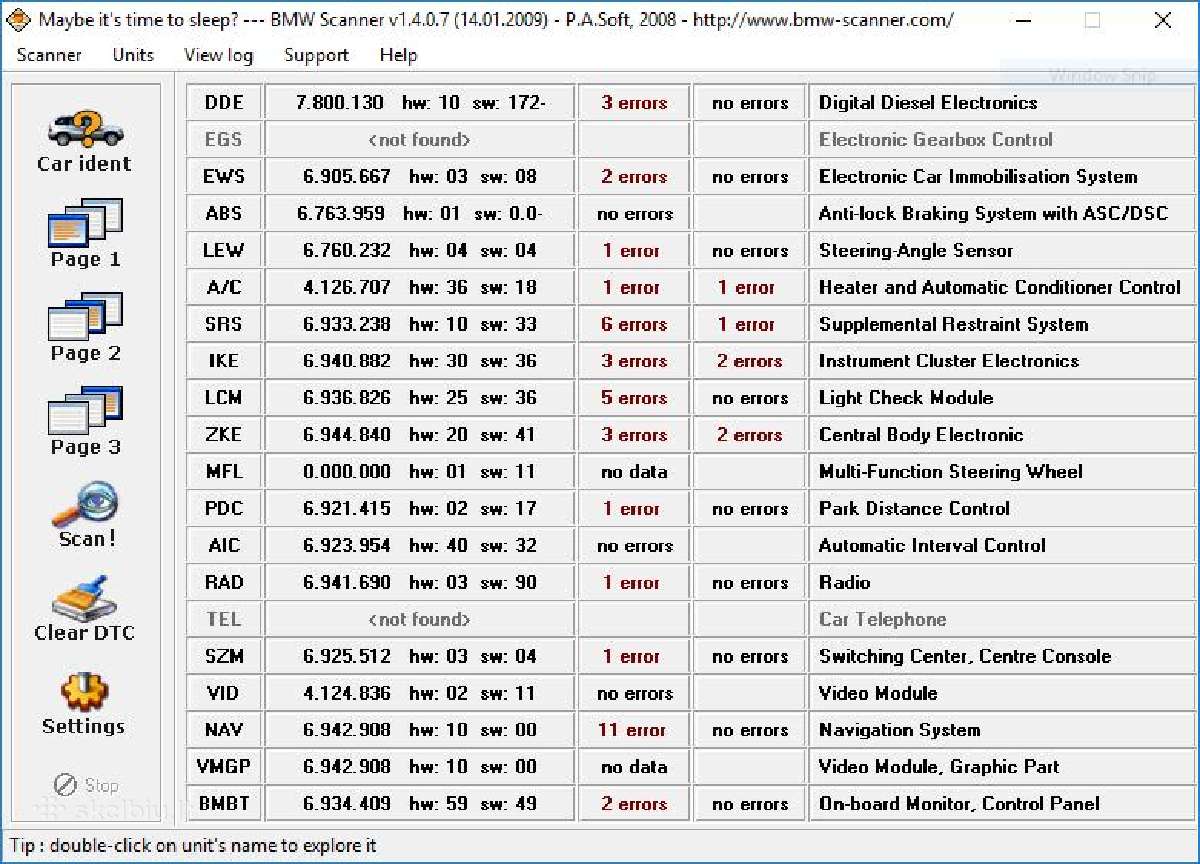
Task: Click the PDC unit name
Action: pos(224,509)
